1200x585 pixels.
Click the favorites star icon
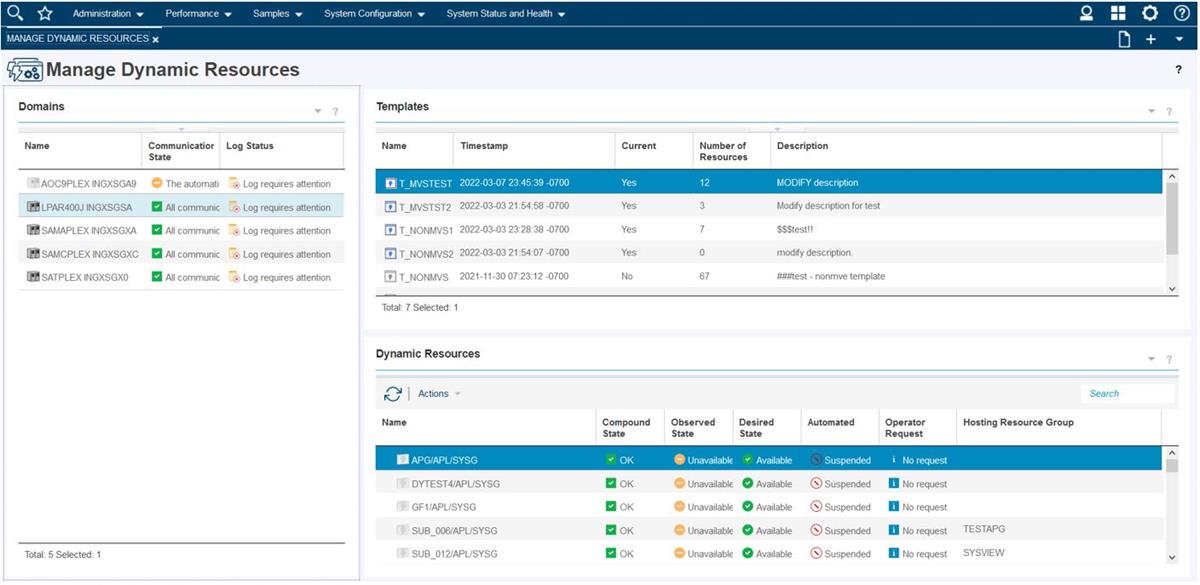(x=44, y=14)
